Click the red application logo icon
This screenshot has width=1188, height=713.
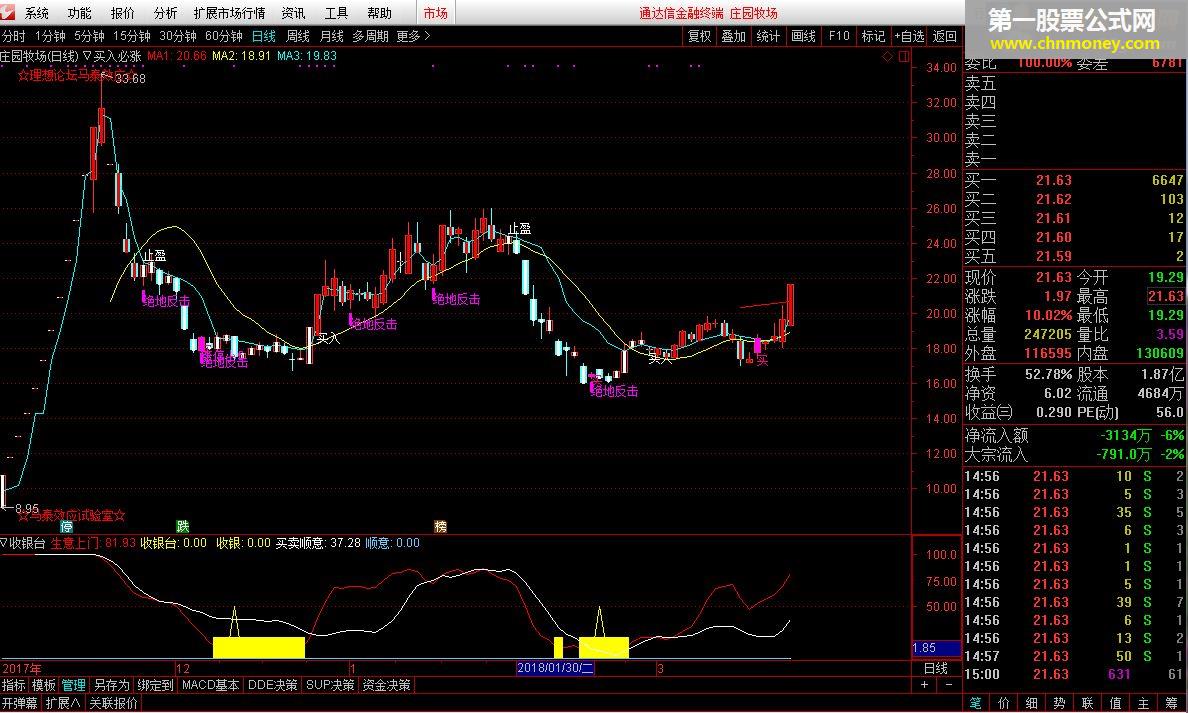click(8, 13)
